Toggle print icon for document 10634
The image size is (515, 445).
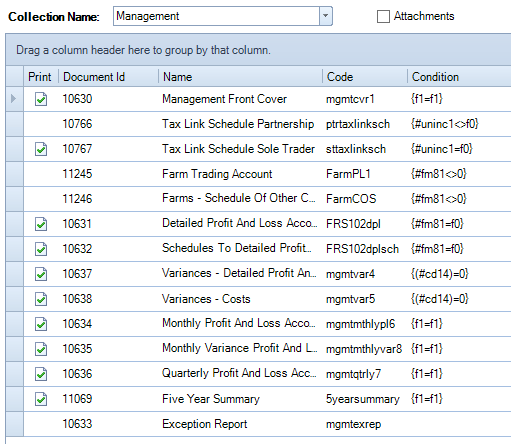tap(41, 324)
